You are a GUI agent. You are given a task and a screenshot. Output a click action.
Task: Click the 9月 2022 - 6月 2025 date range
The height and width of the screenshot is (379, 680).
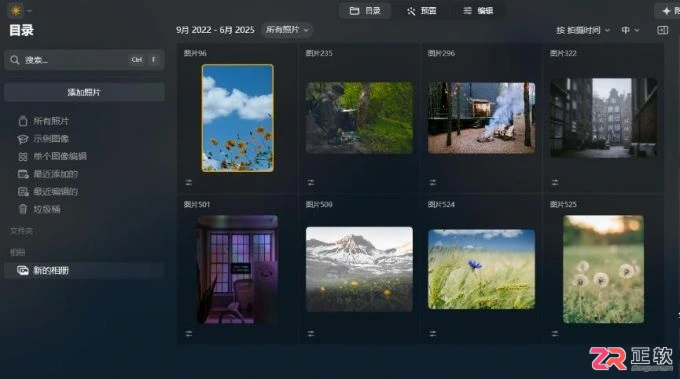tap(215, 30)
